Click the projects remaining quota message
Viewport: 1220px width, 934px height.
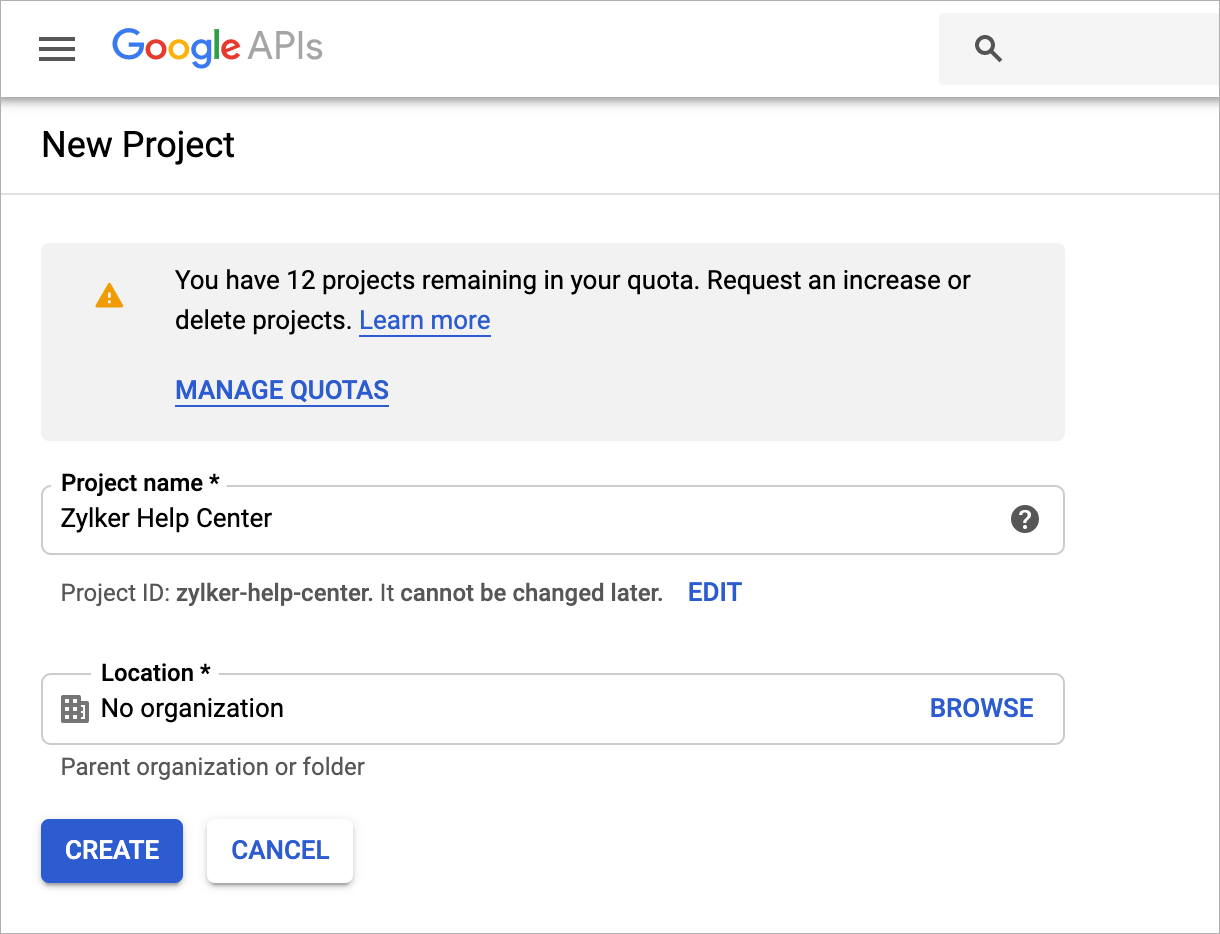click(572, 281)
